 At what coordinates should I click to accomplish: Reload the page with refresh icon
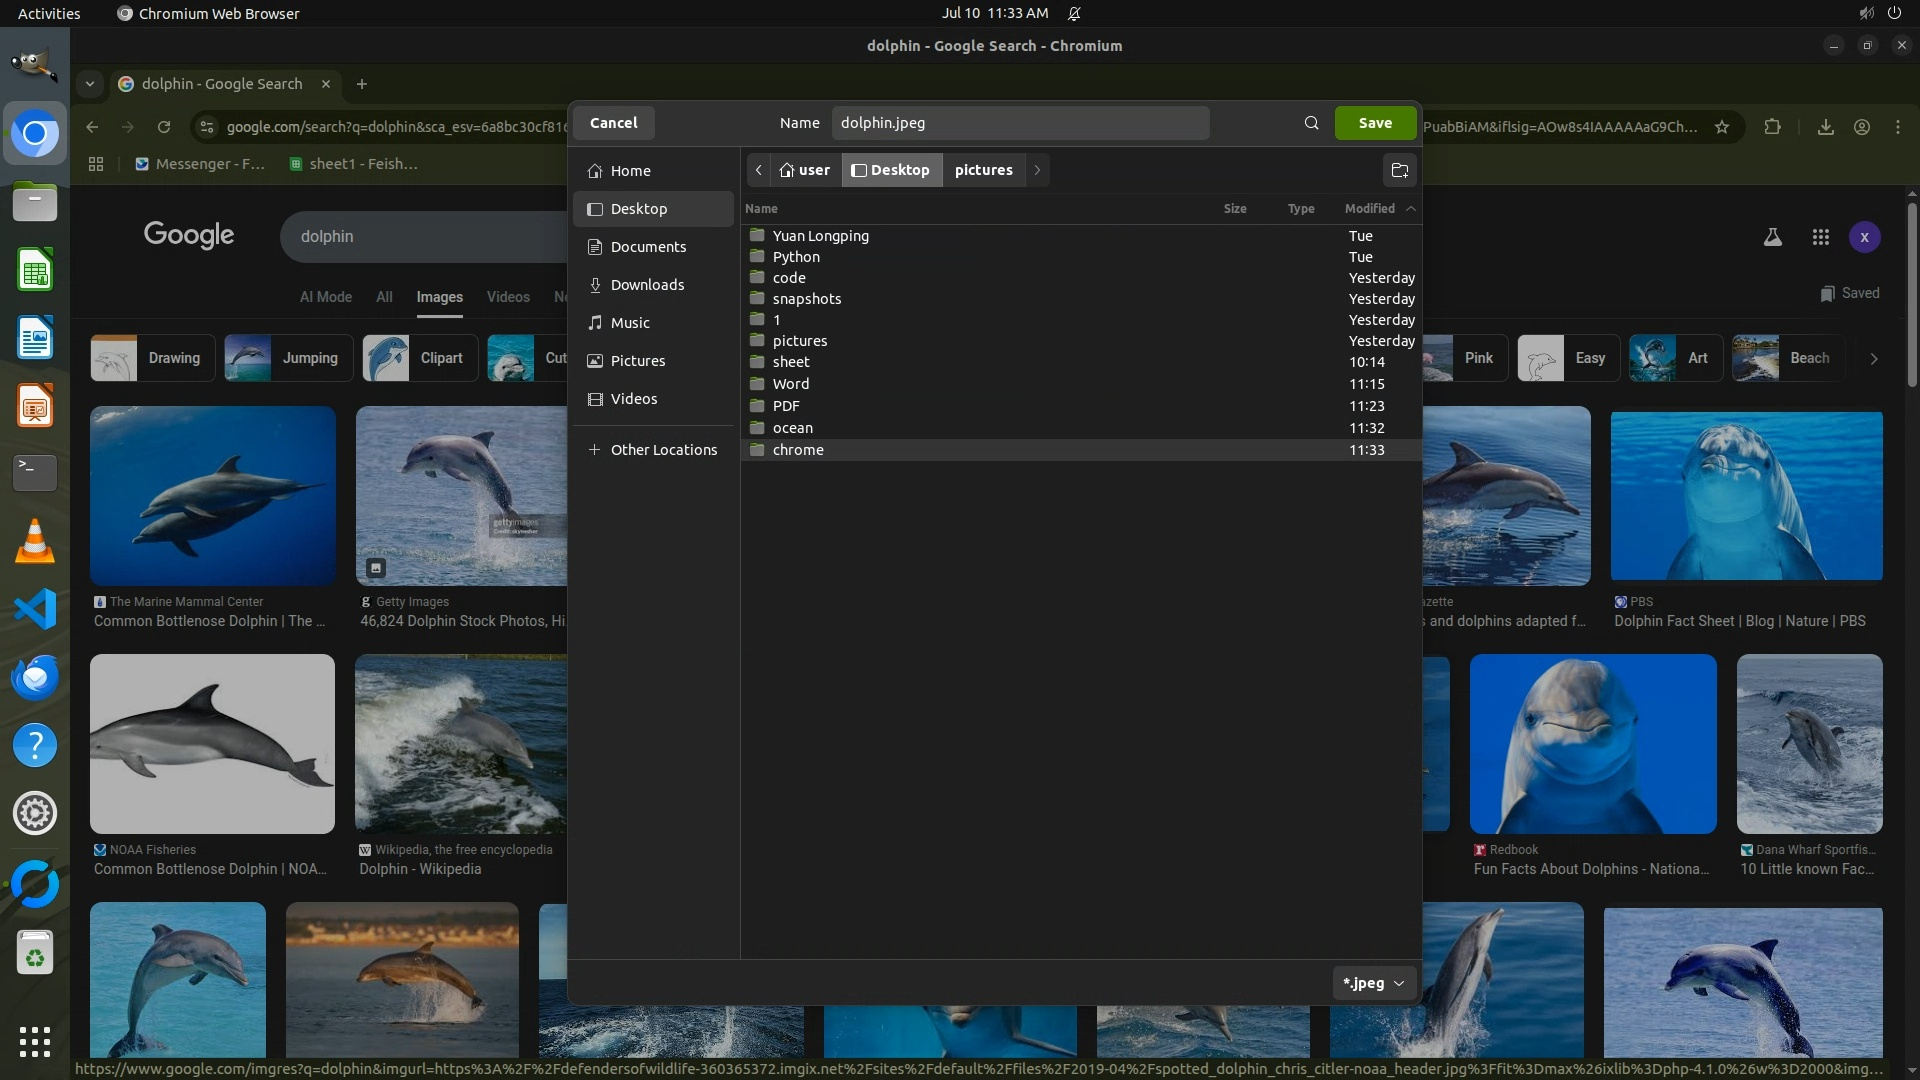click(164, 127)
